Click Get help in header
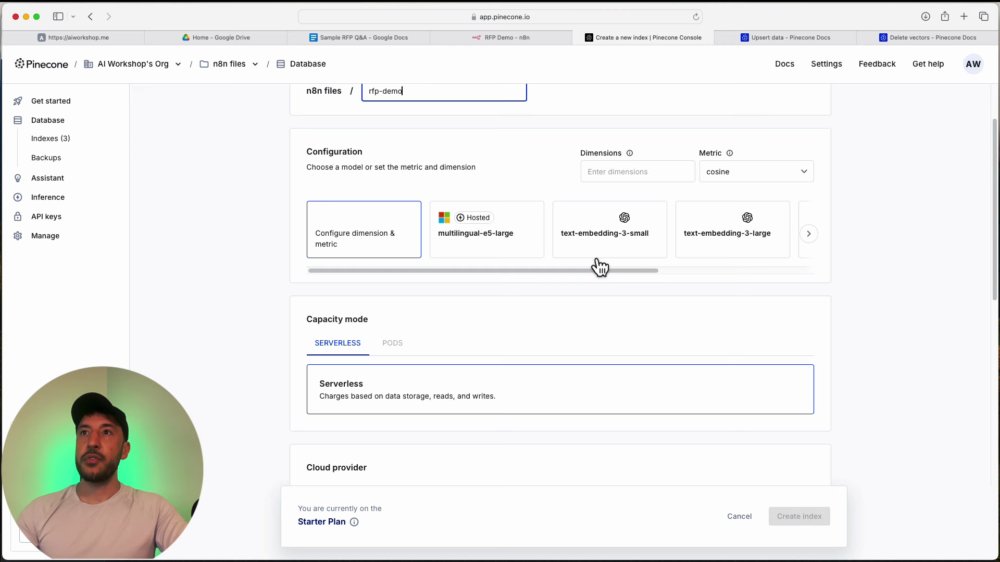 click(x=928, y=64)
